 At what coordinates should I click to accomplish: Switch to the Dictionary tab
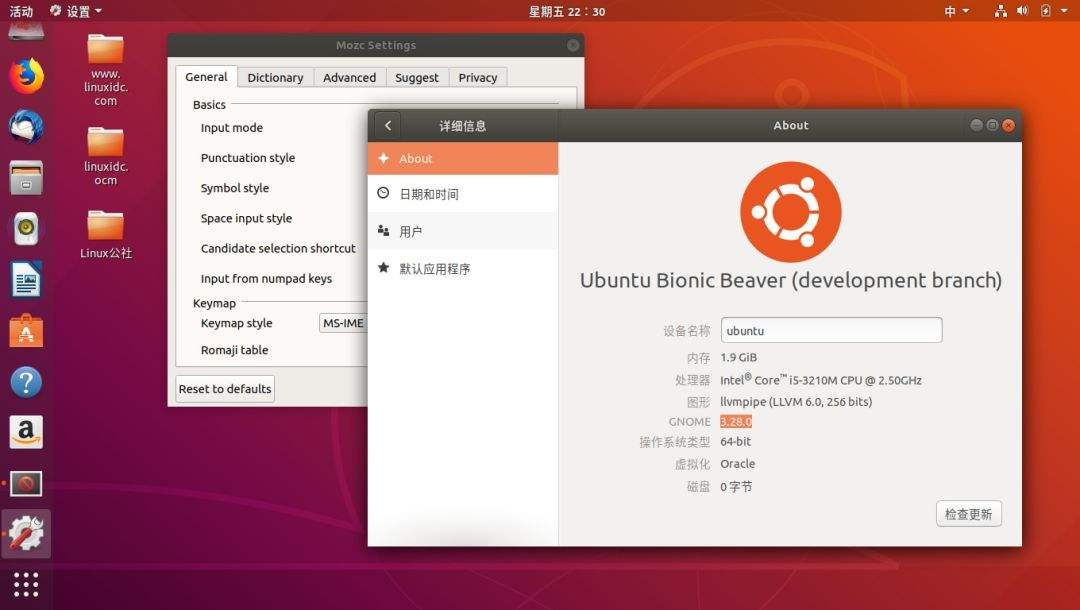(275, 77)
